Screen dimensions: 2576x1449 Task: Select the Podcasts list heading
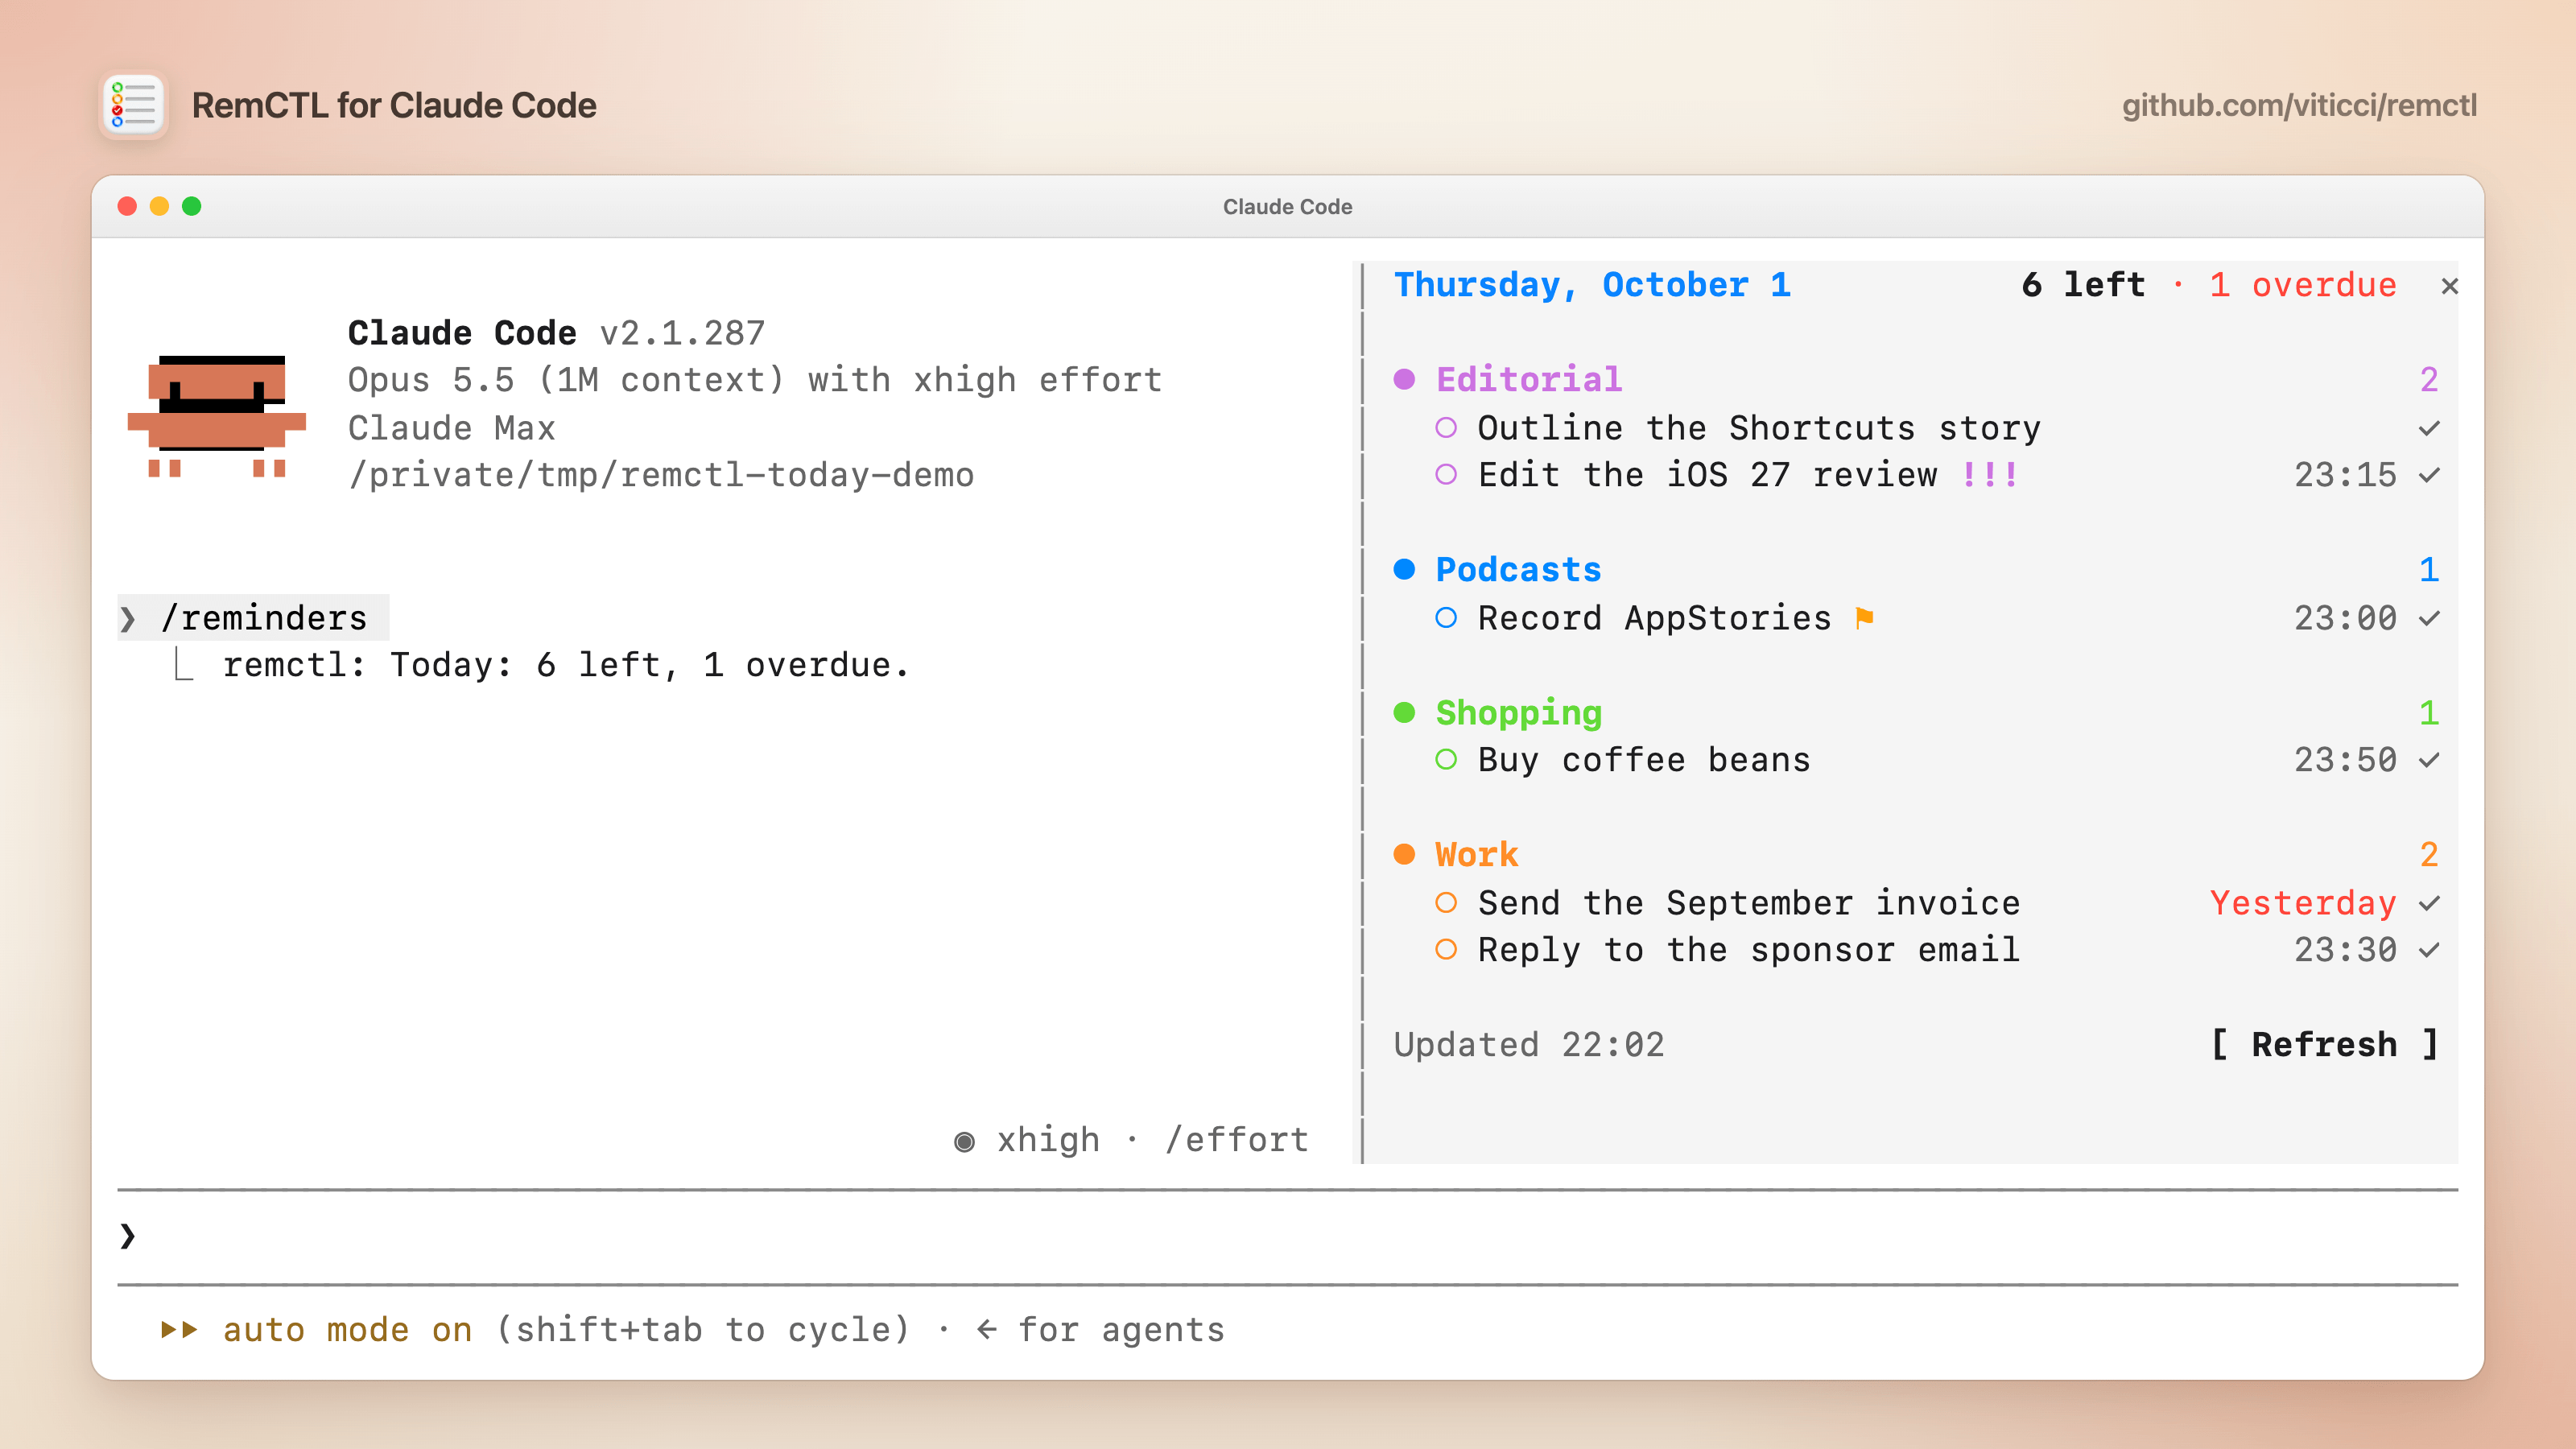1518,569
